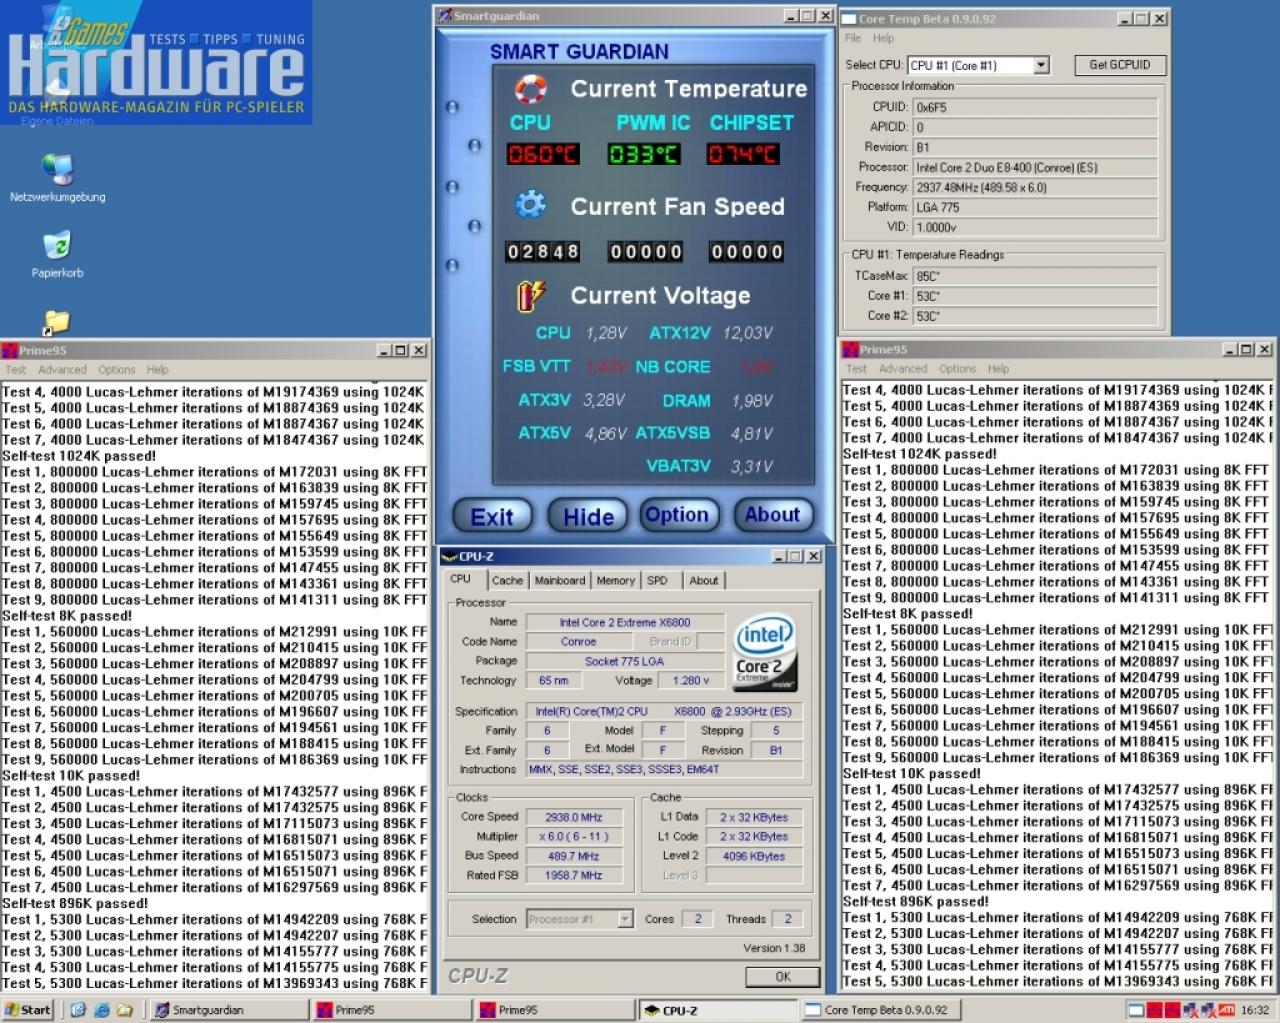Viewport: 1280px width, 1023px height.
Task: Select the CPU tab in CPU-Z
Action: (461, 579)
